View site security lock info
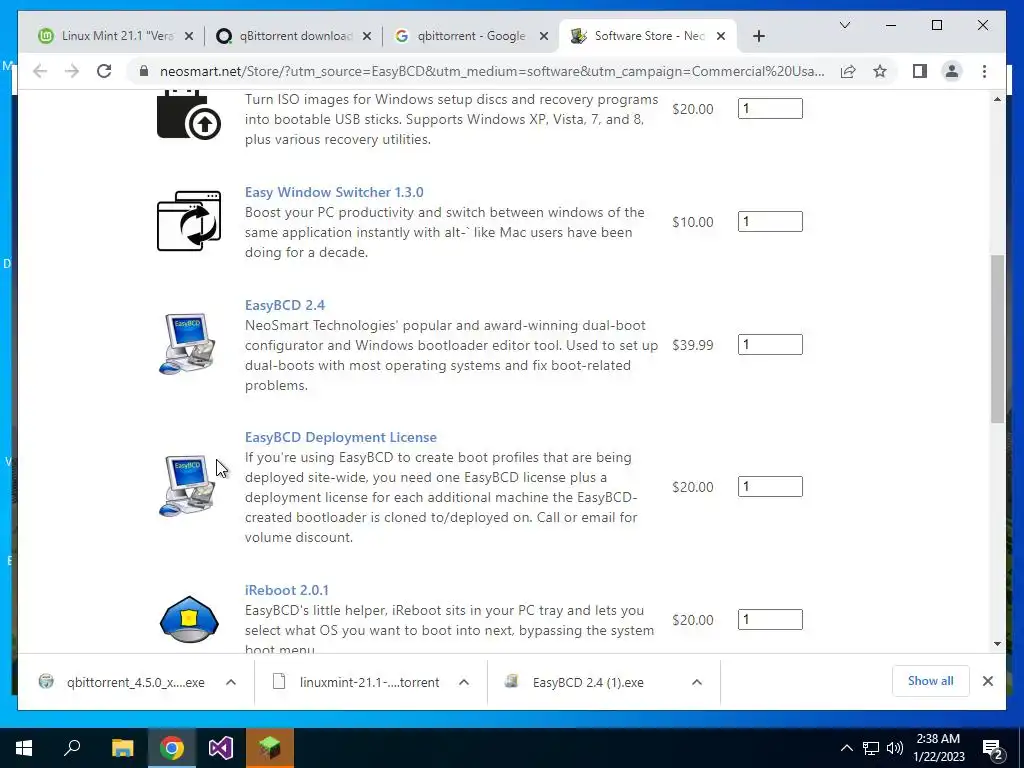Image resolution: width=1024 pixels, height=768 pixels. point(144,71)
